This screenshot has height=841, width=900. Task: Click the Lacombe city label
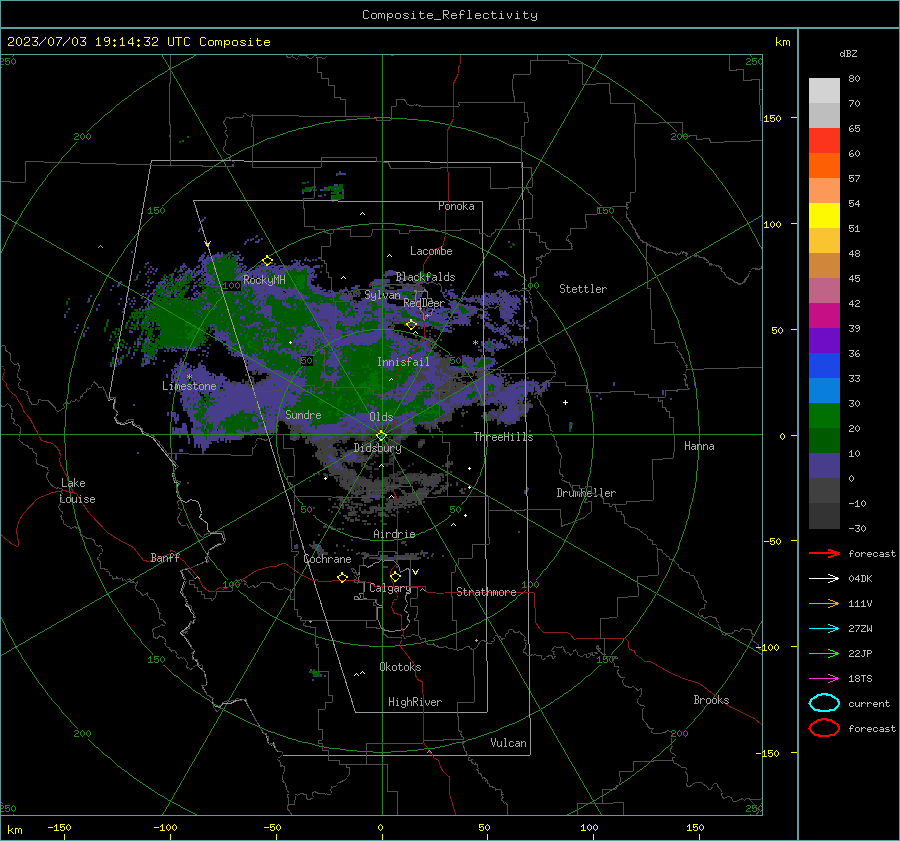pyautogui.click(x=431, y=251)
